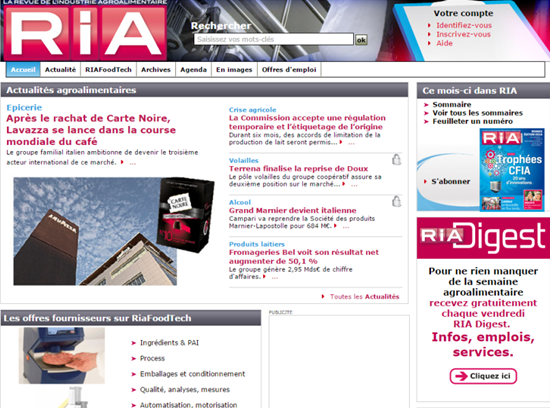Open the Epicerie category link
The height and width of the screenshot is (408, 550).
coord(24,107)
